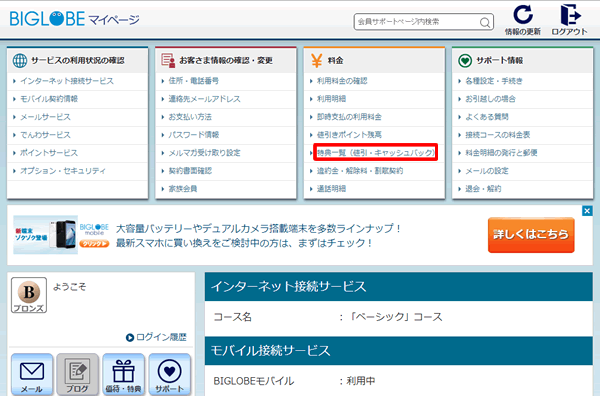Open 契約書面確認 link
Image resolution: width=600 pixels, height=396 pixels.
[190, 171]
